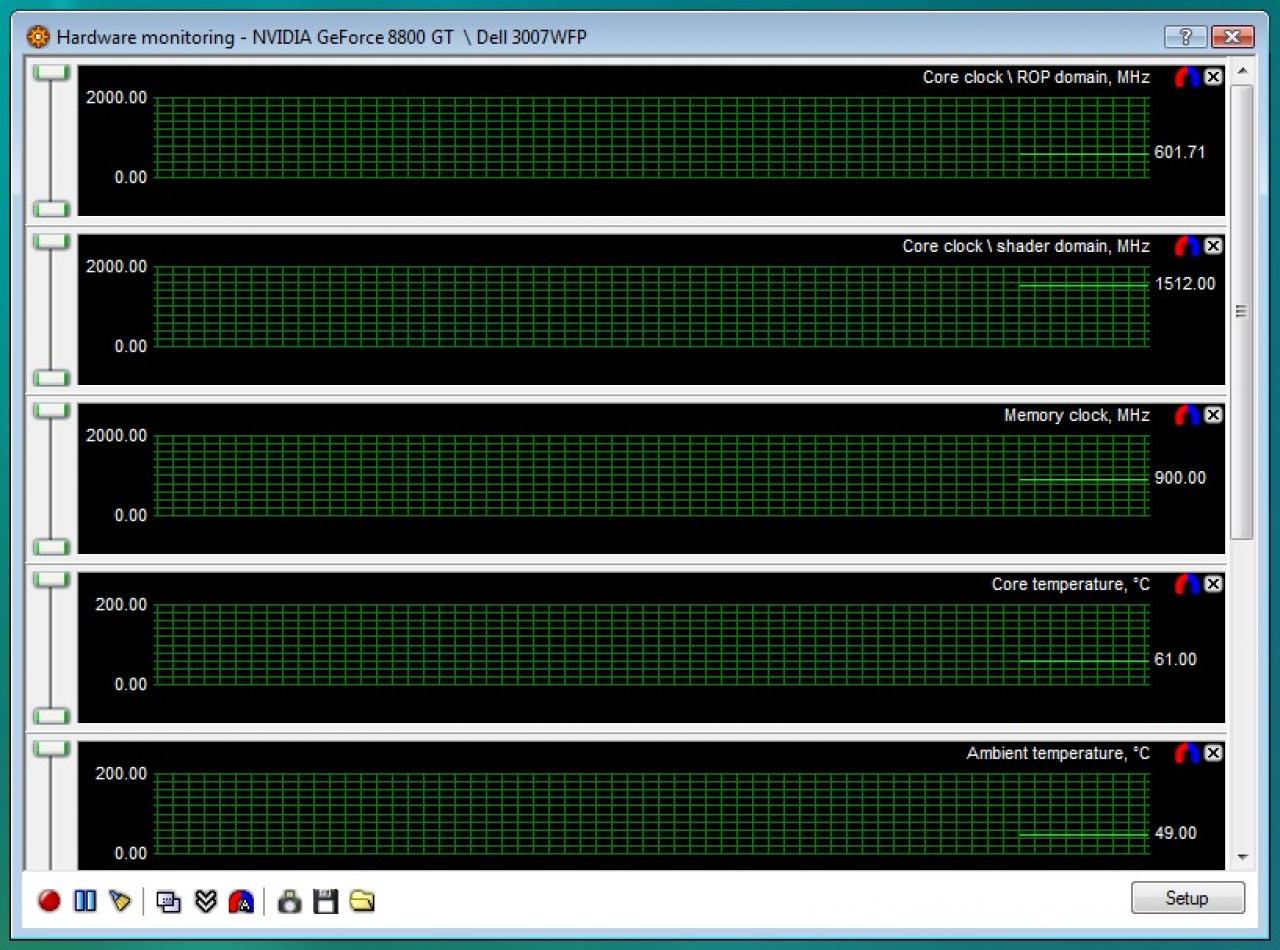Click the 601.71 ROP clock value
The width and height of the screenshot is (1280, 950).
(1180, 153)
